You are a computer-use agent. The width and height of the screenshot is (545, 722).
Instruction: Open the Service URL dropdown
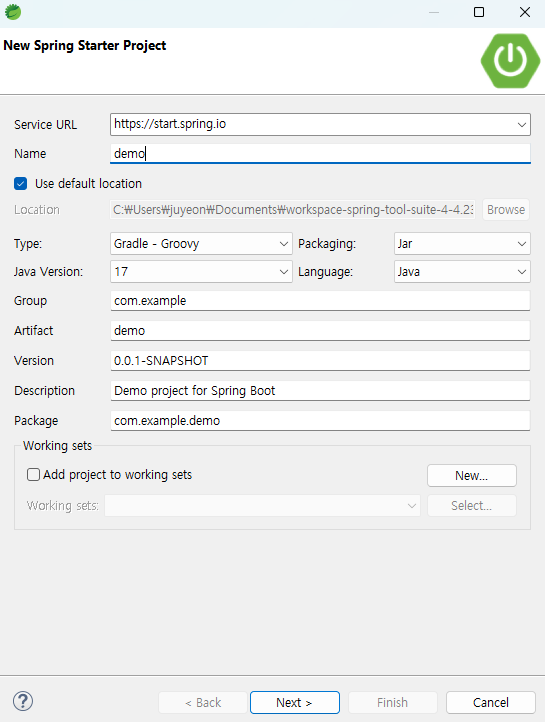(x=522, y=125)
